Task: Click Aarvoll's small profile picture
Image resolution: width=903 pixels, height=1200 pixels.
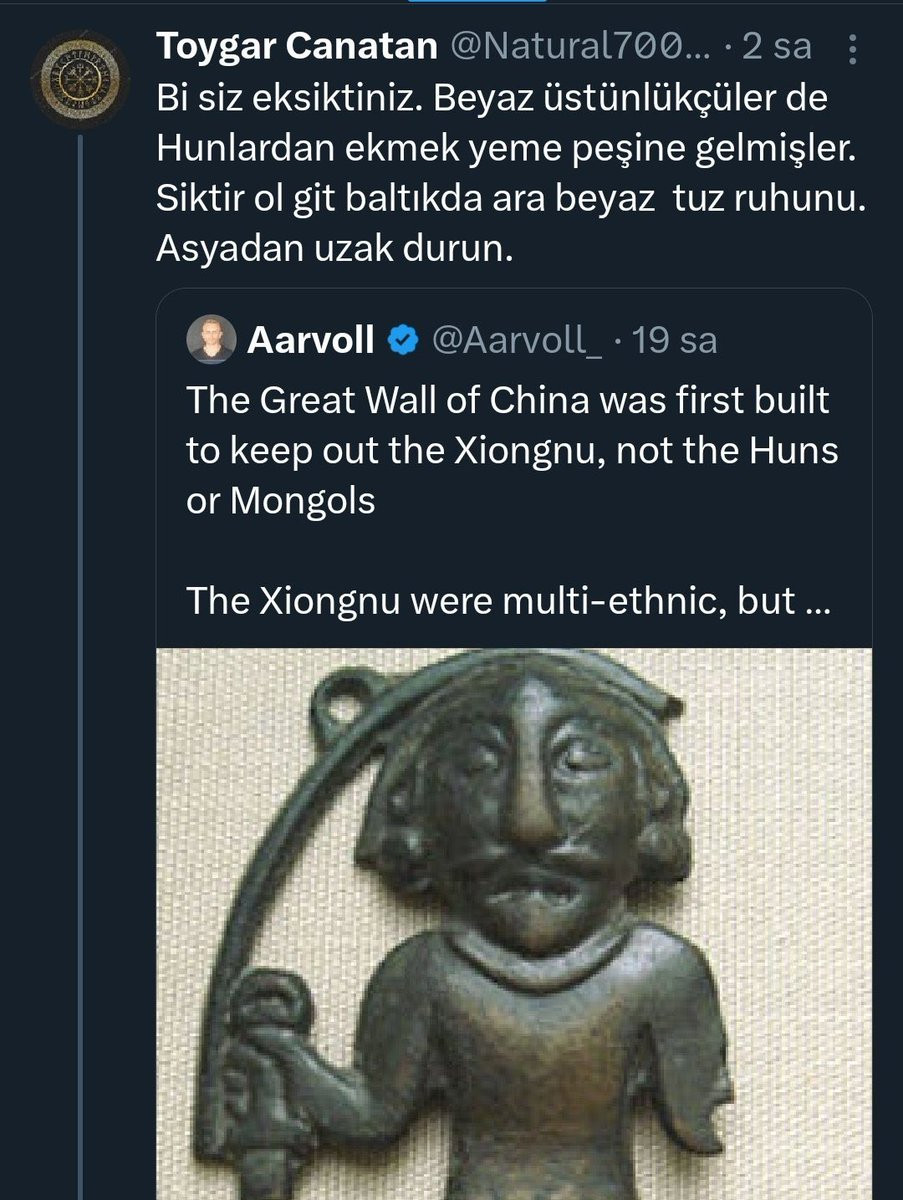Action: 211,340
